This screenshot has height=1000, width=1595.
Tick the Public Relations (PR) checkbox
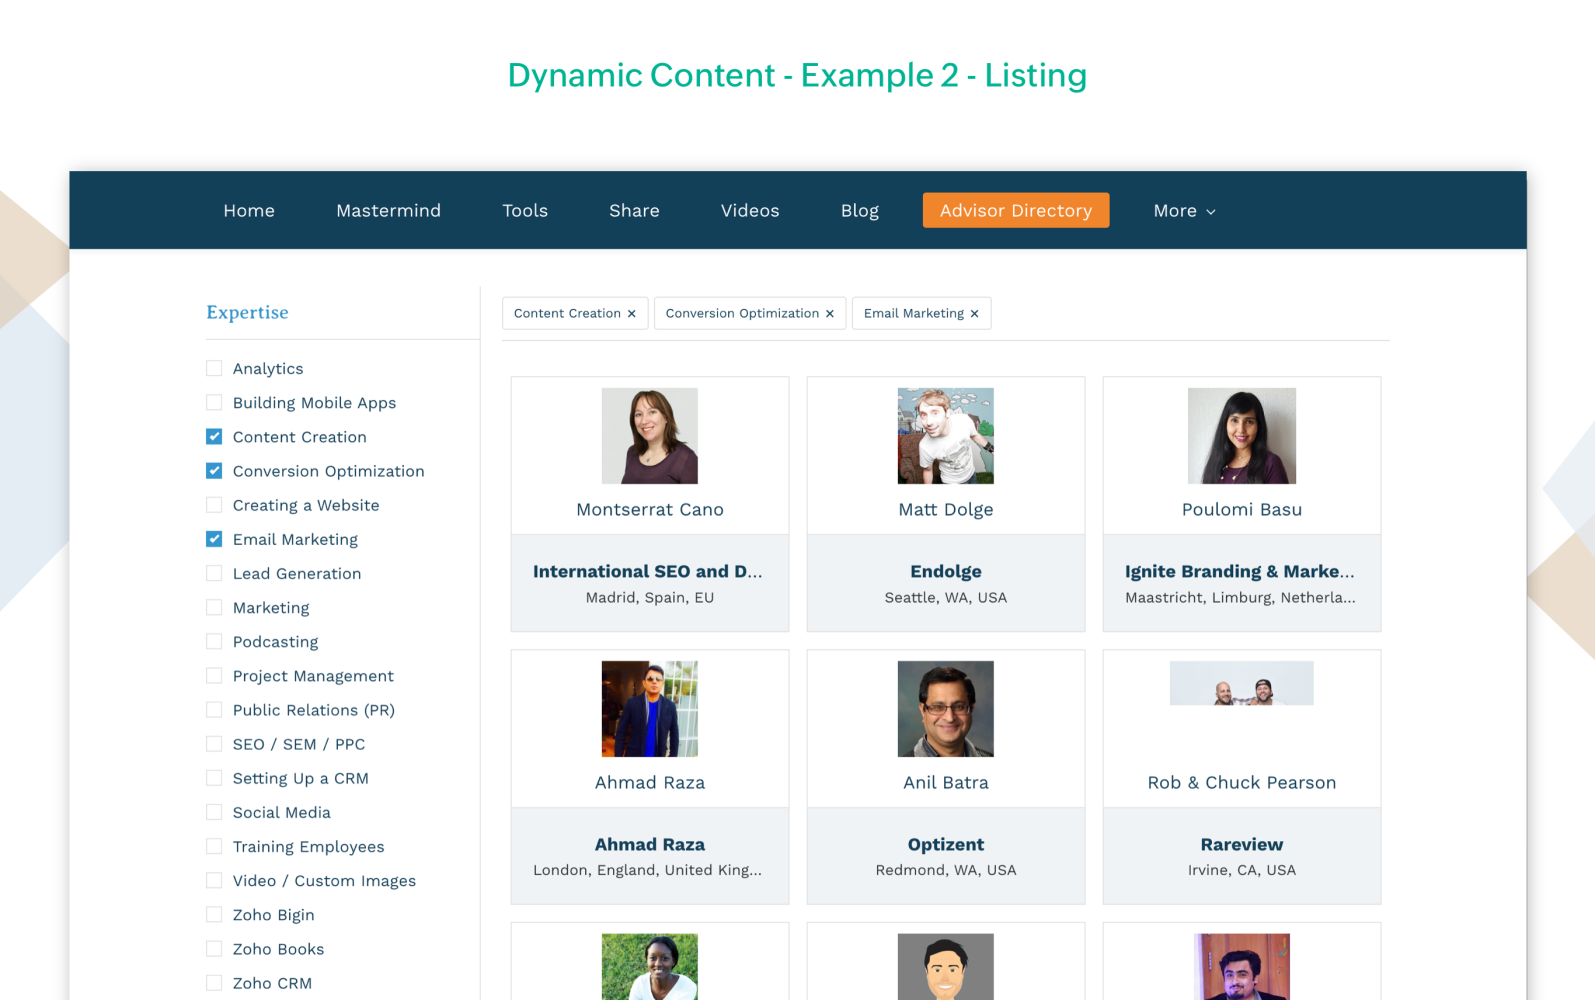[214, 709]
